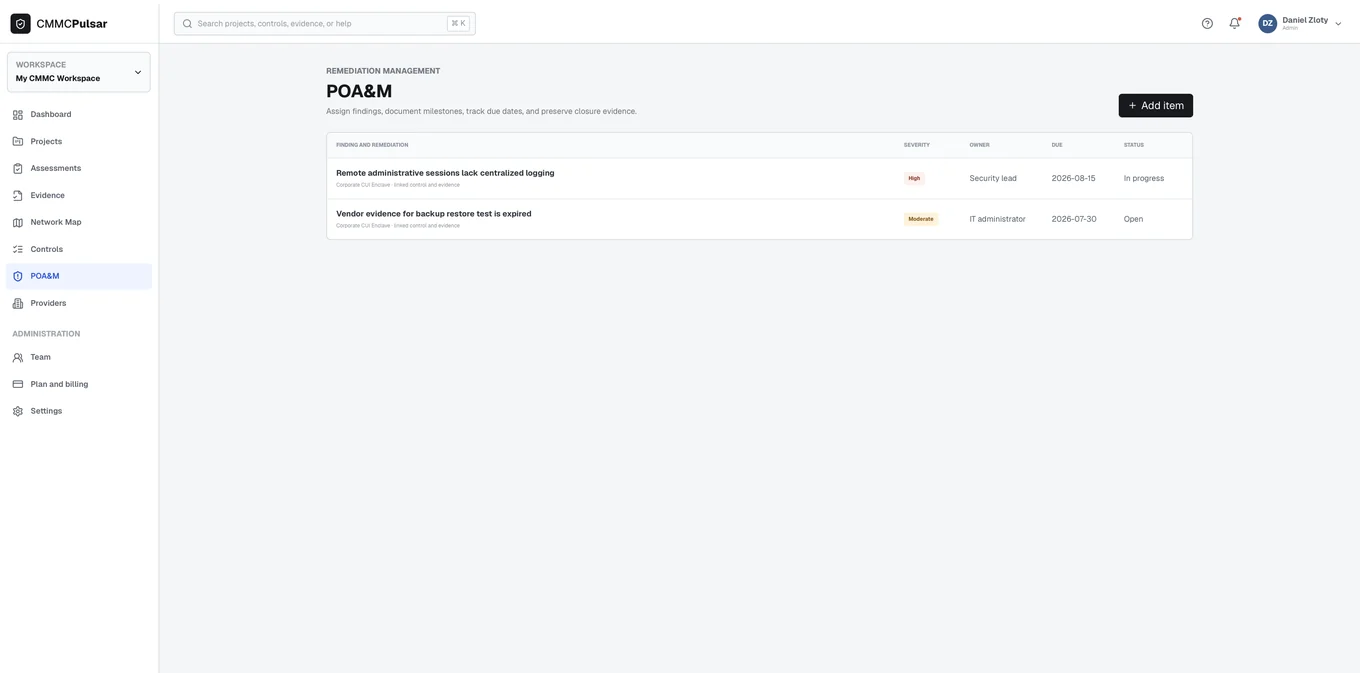
Task: Click the CMMCPulsar brand name
Action: [x=72, y=24]
